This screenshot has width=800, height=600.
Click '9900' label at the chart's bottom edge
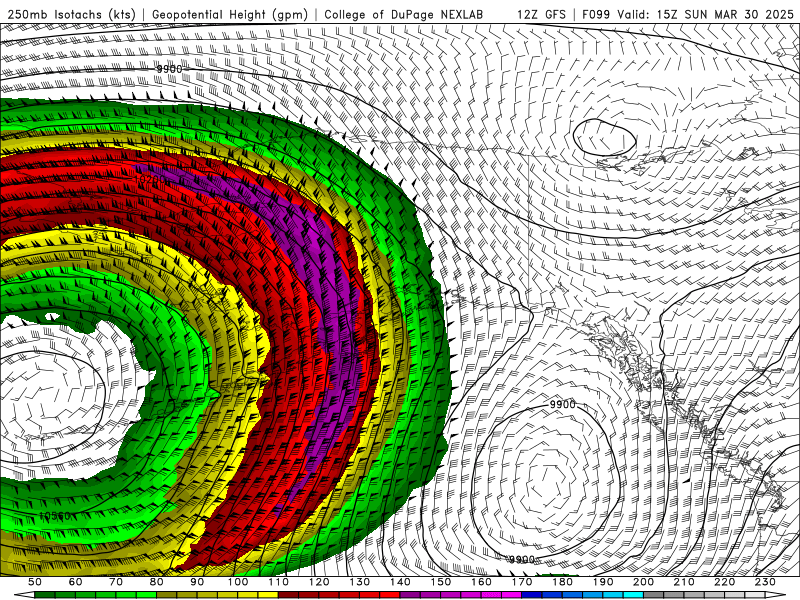(522, 559)
